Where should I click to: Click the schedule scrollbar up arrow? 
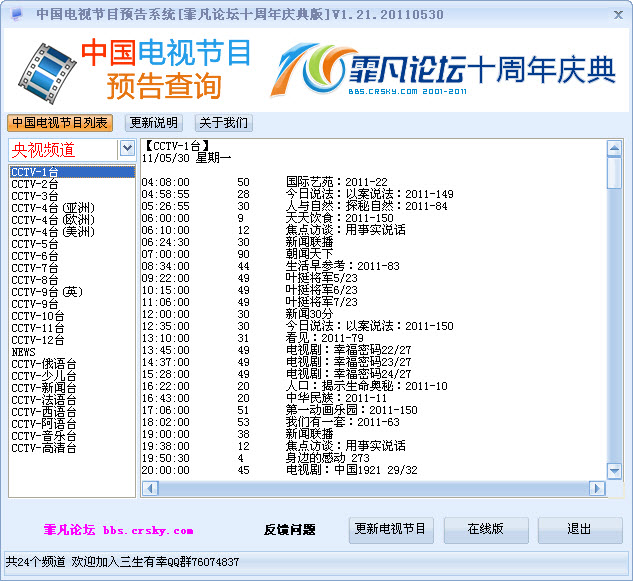(x=614, y=148)
